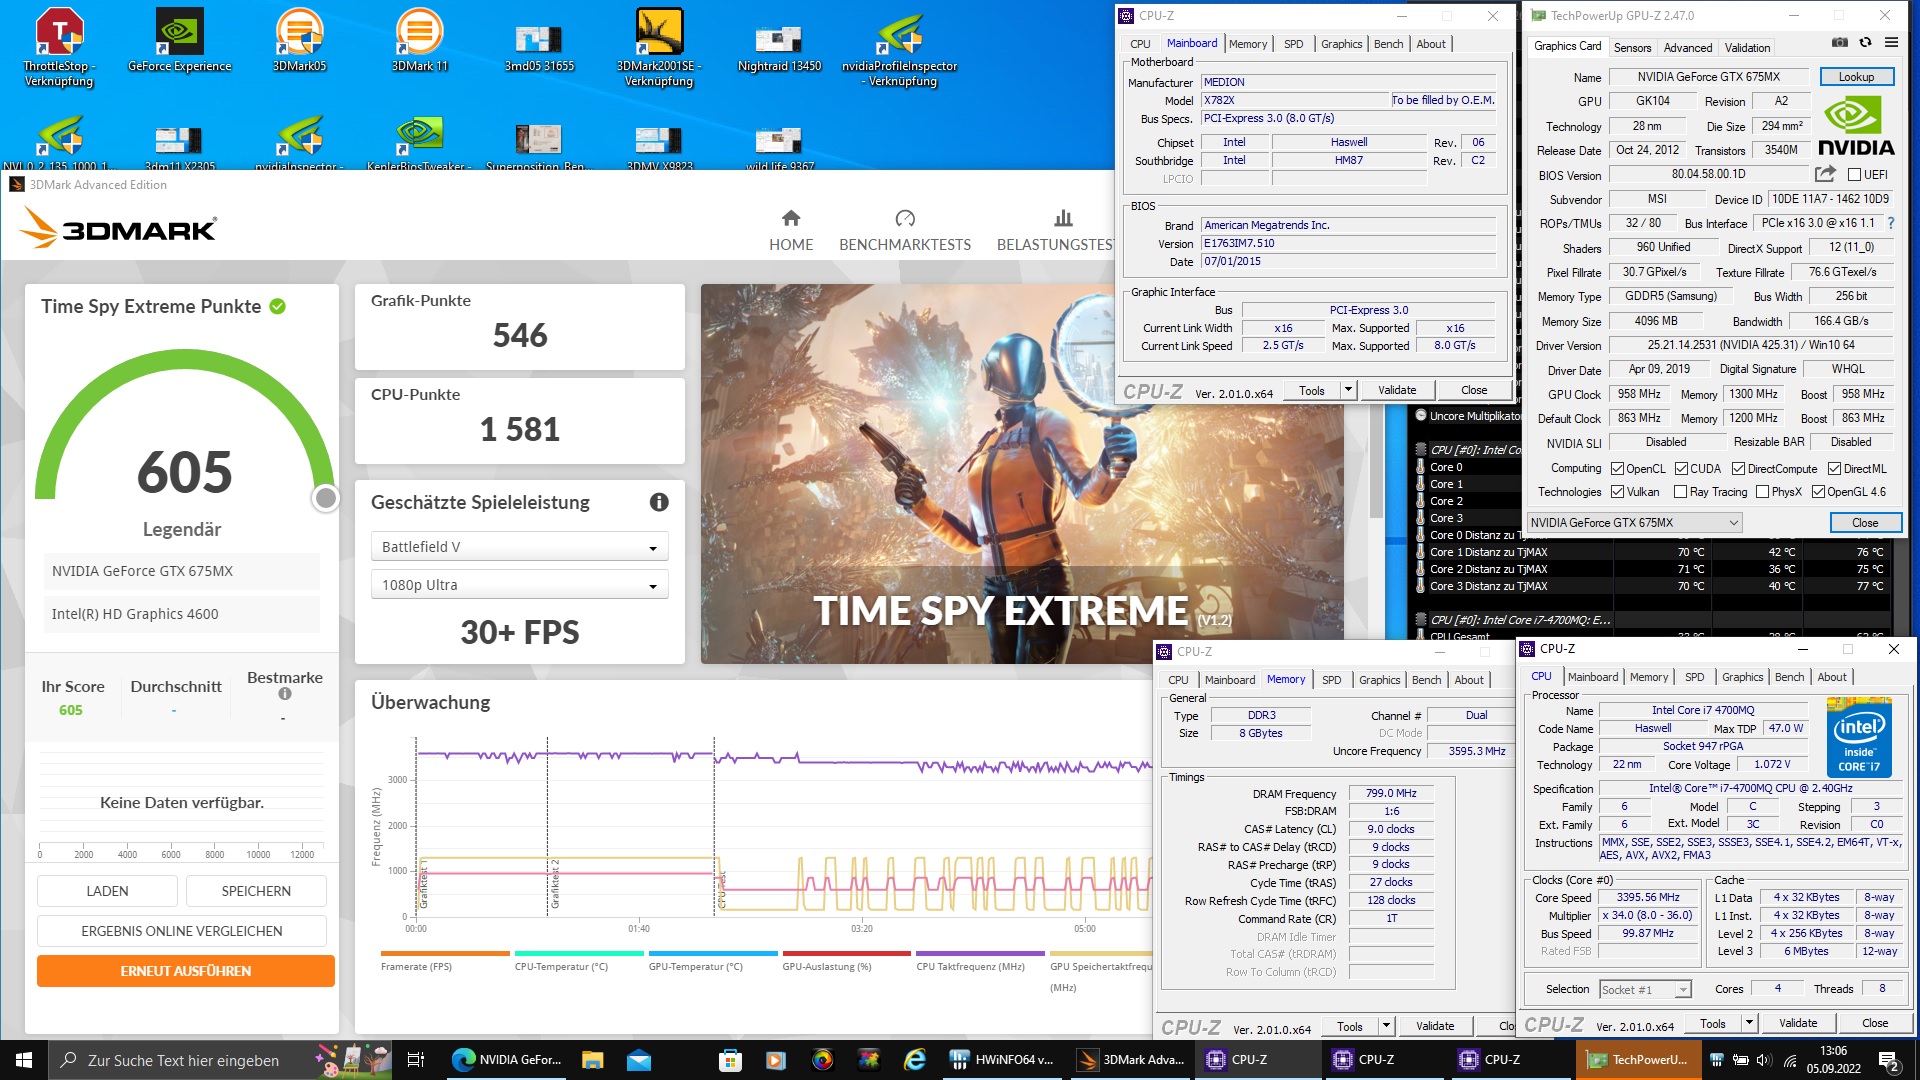This screenshot has height=1080, width=1920.
Task: Expand Tools dropdown arrow in Memory CPU-Z
Action: (x=1386, y=1026)
